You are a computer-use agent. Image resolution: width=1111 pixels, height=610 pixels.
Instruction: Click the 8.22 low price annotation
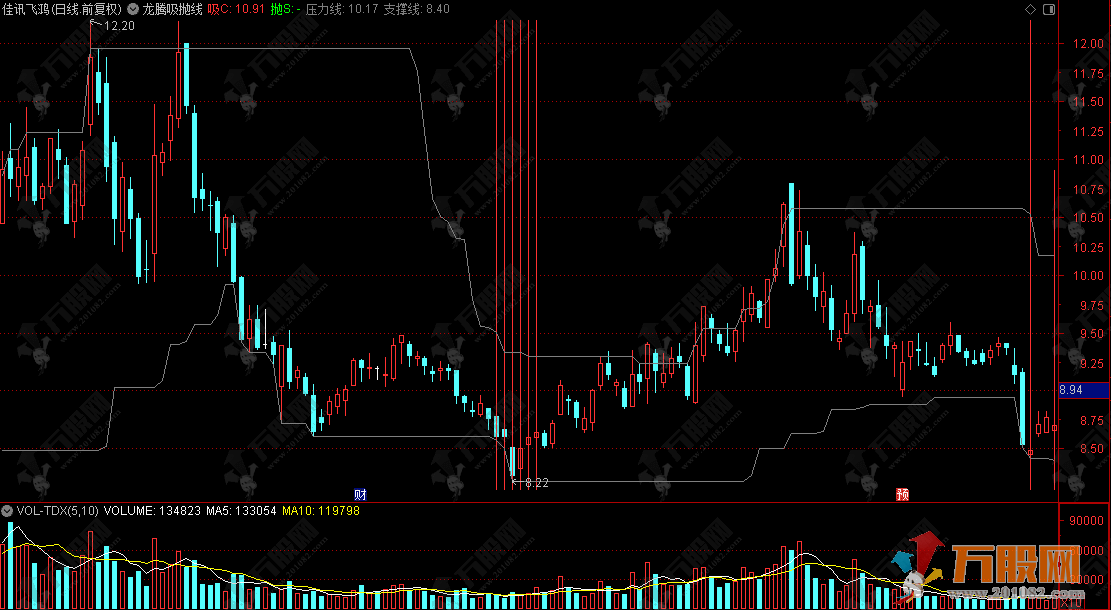[534, 483]
